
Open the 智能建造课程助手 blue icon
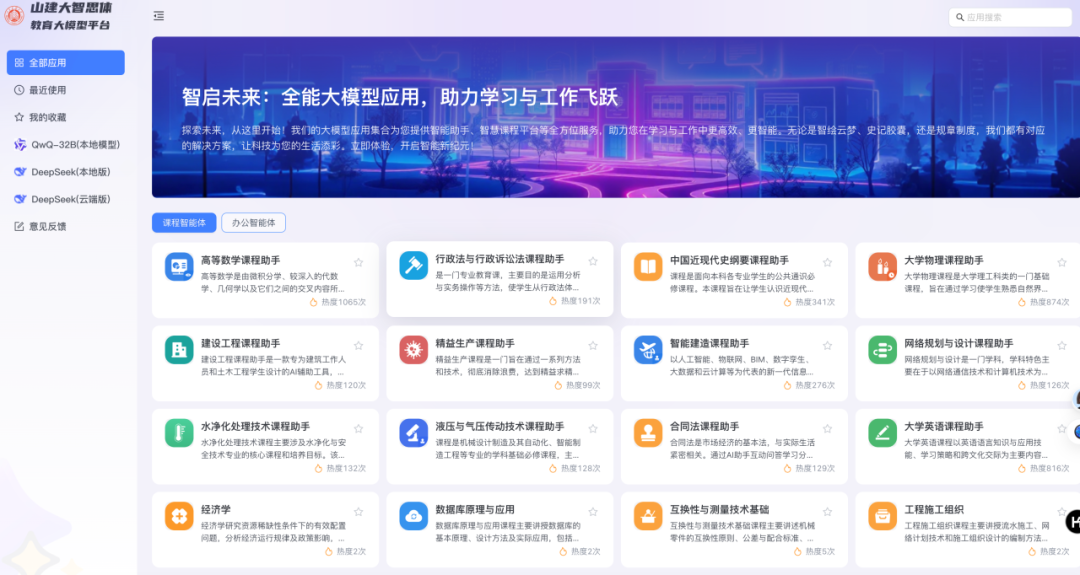[x=648, y=350]
